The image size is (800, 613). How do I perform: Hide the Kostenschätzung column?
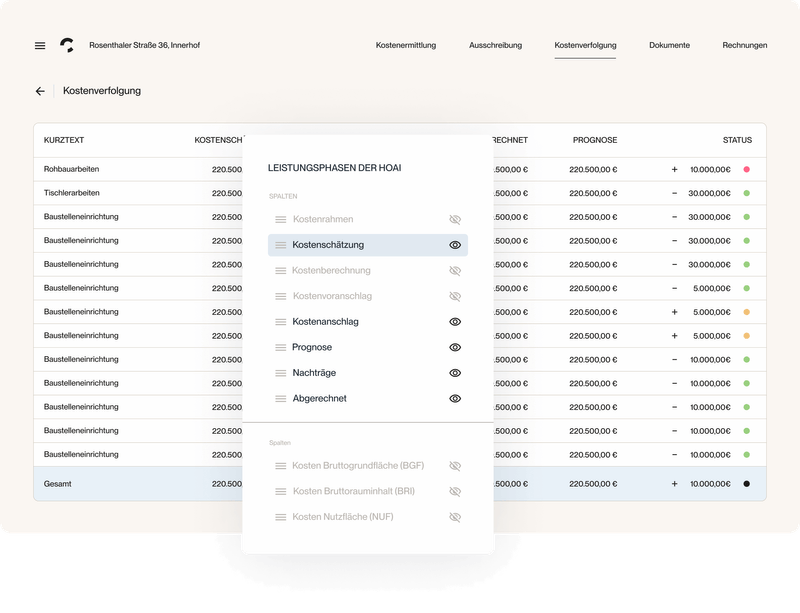click(x=457, y=244)
